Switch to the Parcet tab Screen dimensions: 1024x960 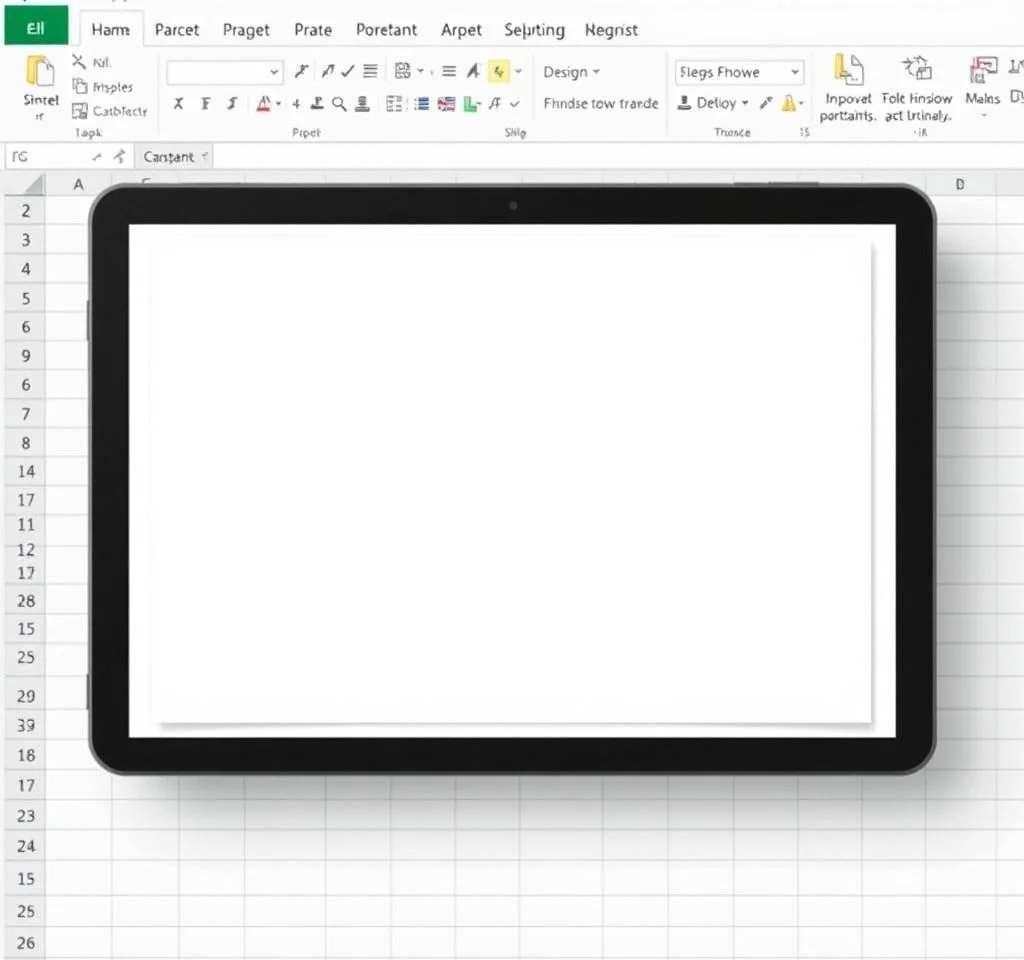point(176,29)
